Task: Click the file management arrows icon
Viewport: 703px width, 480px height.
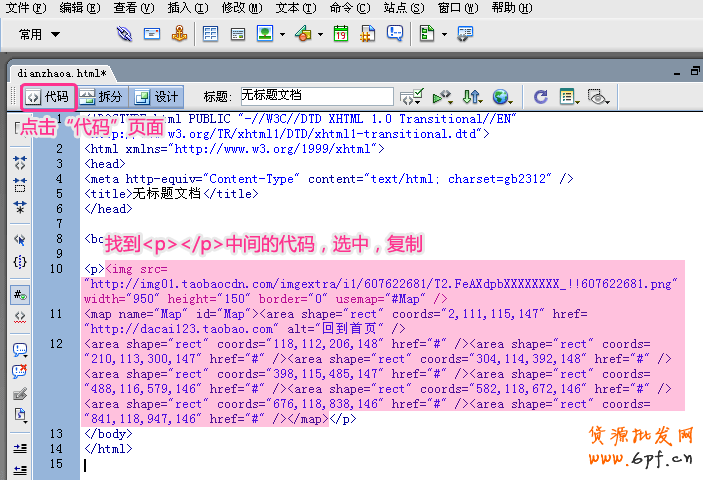Action: (472, 97)
